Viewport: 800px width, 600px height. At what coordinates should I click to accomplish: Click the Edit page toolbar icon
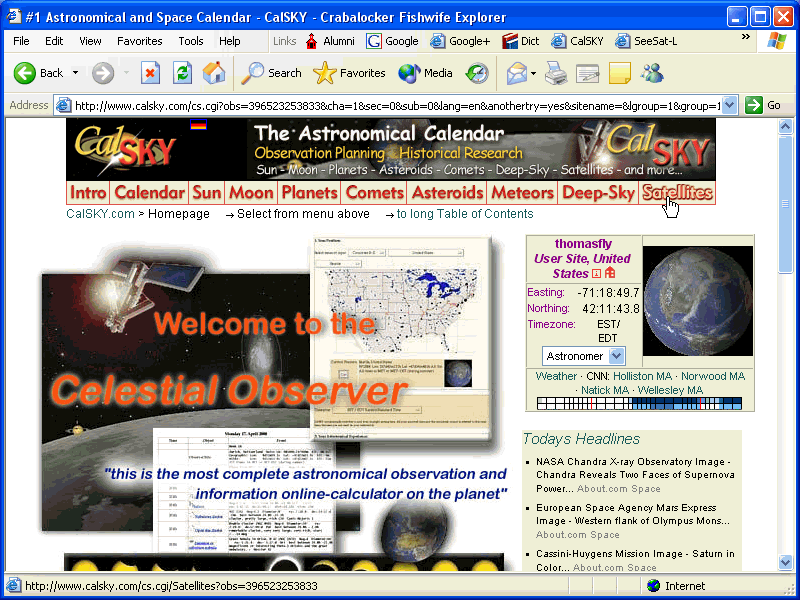587,73
